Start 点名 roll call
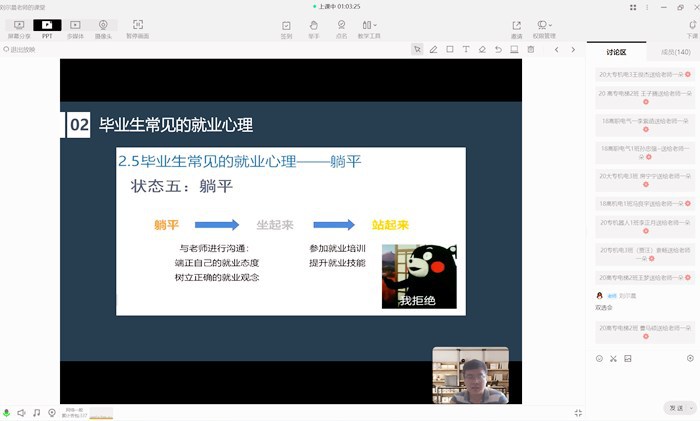The width and height of the screenshot is (700, 421). click(x=342, y=28)
